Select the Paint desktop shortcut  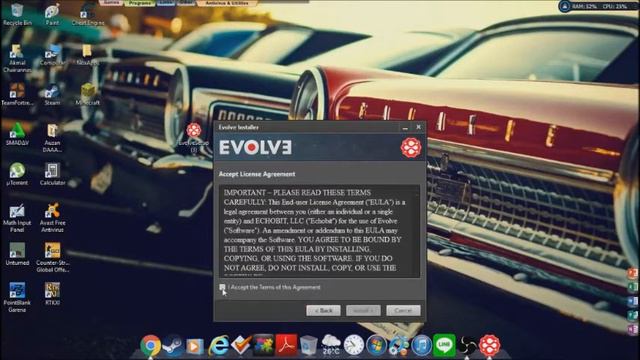point(52,15)
